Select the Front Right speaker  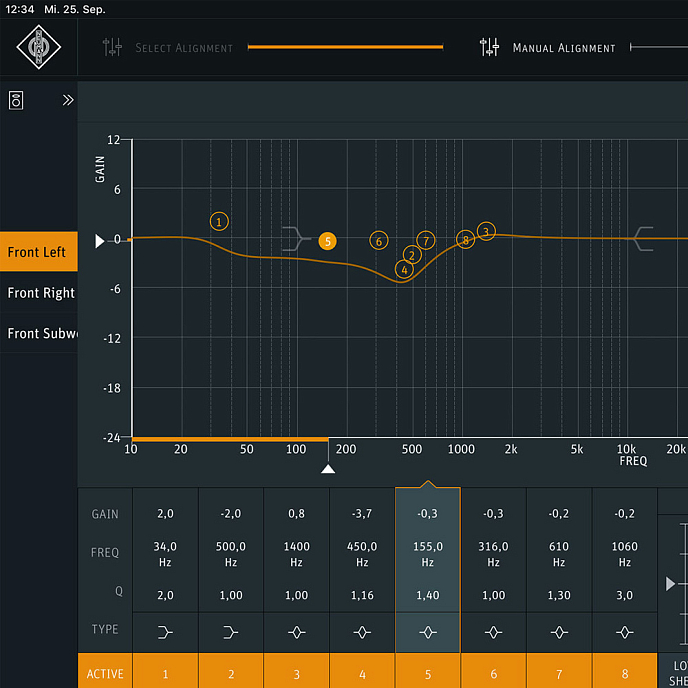click(x=40, y=293)
